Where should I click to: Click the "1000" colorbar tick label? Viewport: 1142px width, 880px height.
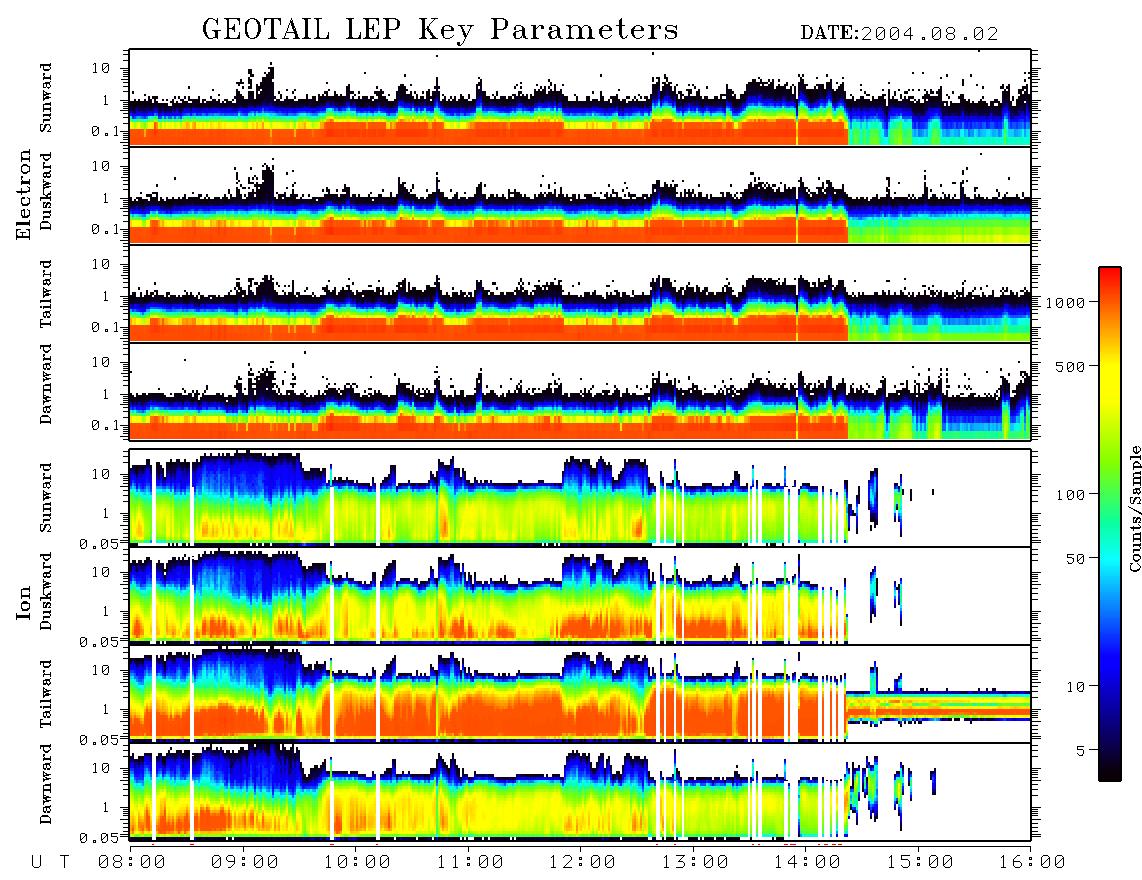[1065, 302]
